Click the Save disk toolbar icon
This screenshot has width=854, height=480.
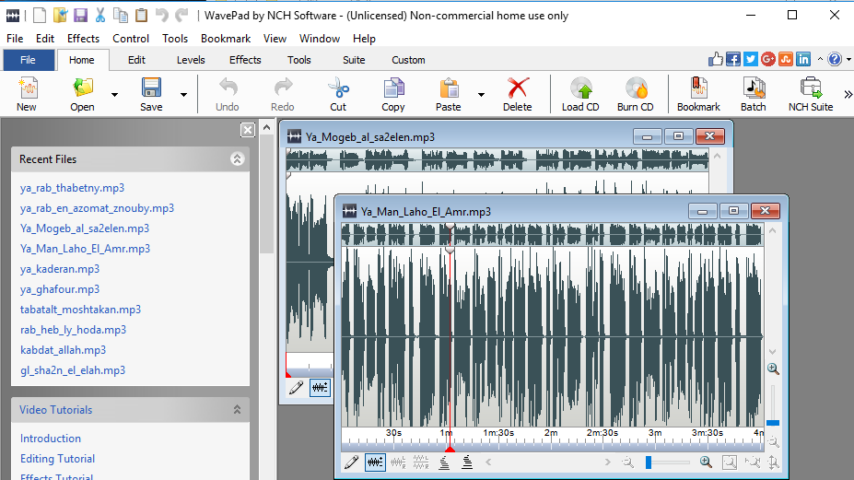pos(151,88)
